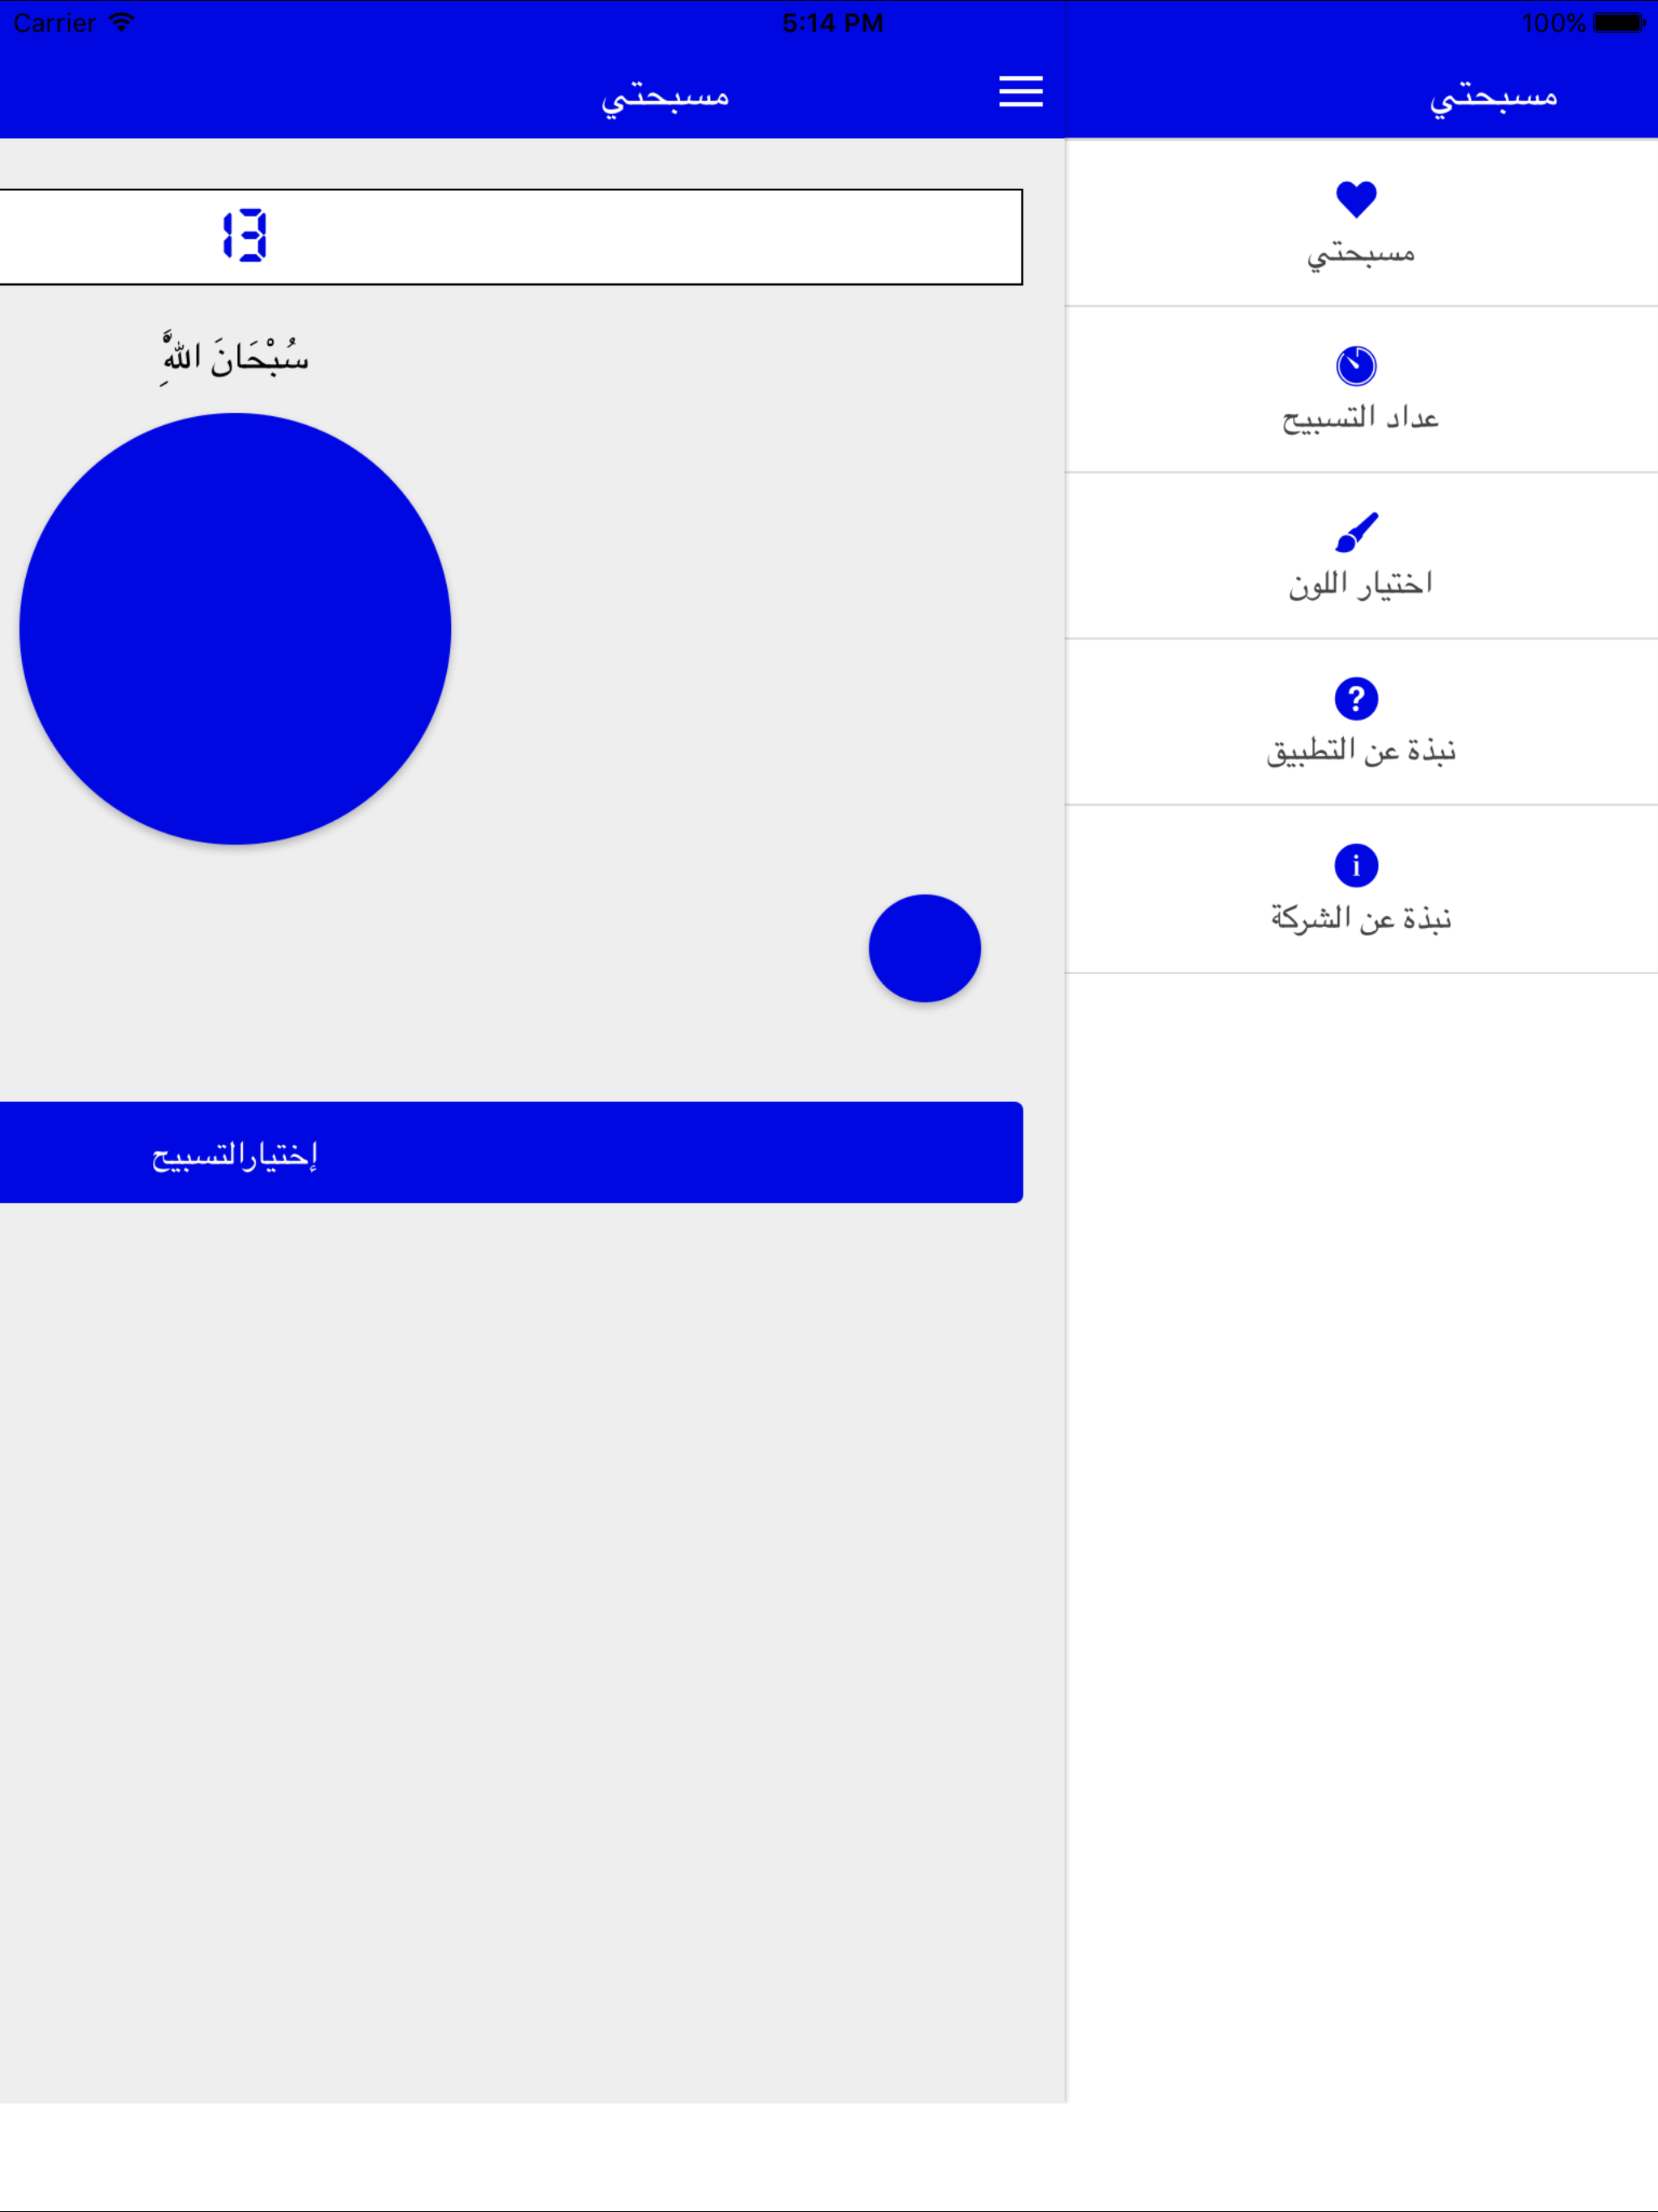Tap the clock icon for عداد التسبيح
This screenshot has width=1658, height=2212.
[1356, 366]
